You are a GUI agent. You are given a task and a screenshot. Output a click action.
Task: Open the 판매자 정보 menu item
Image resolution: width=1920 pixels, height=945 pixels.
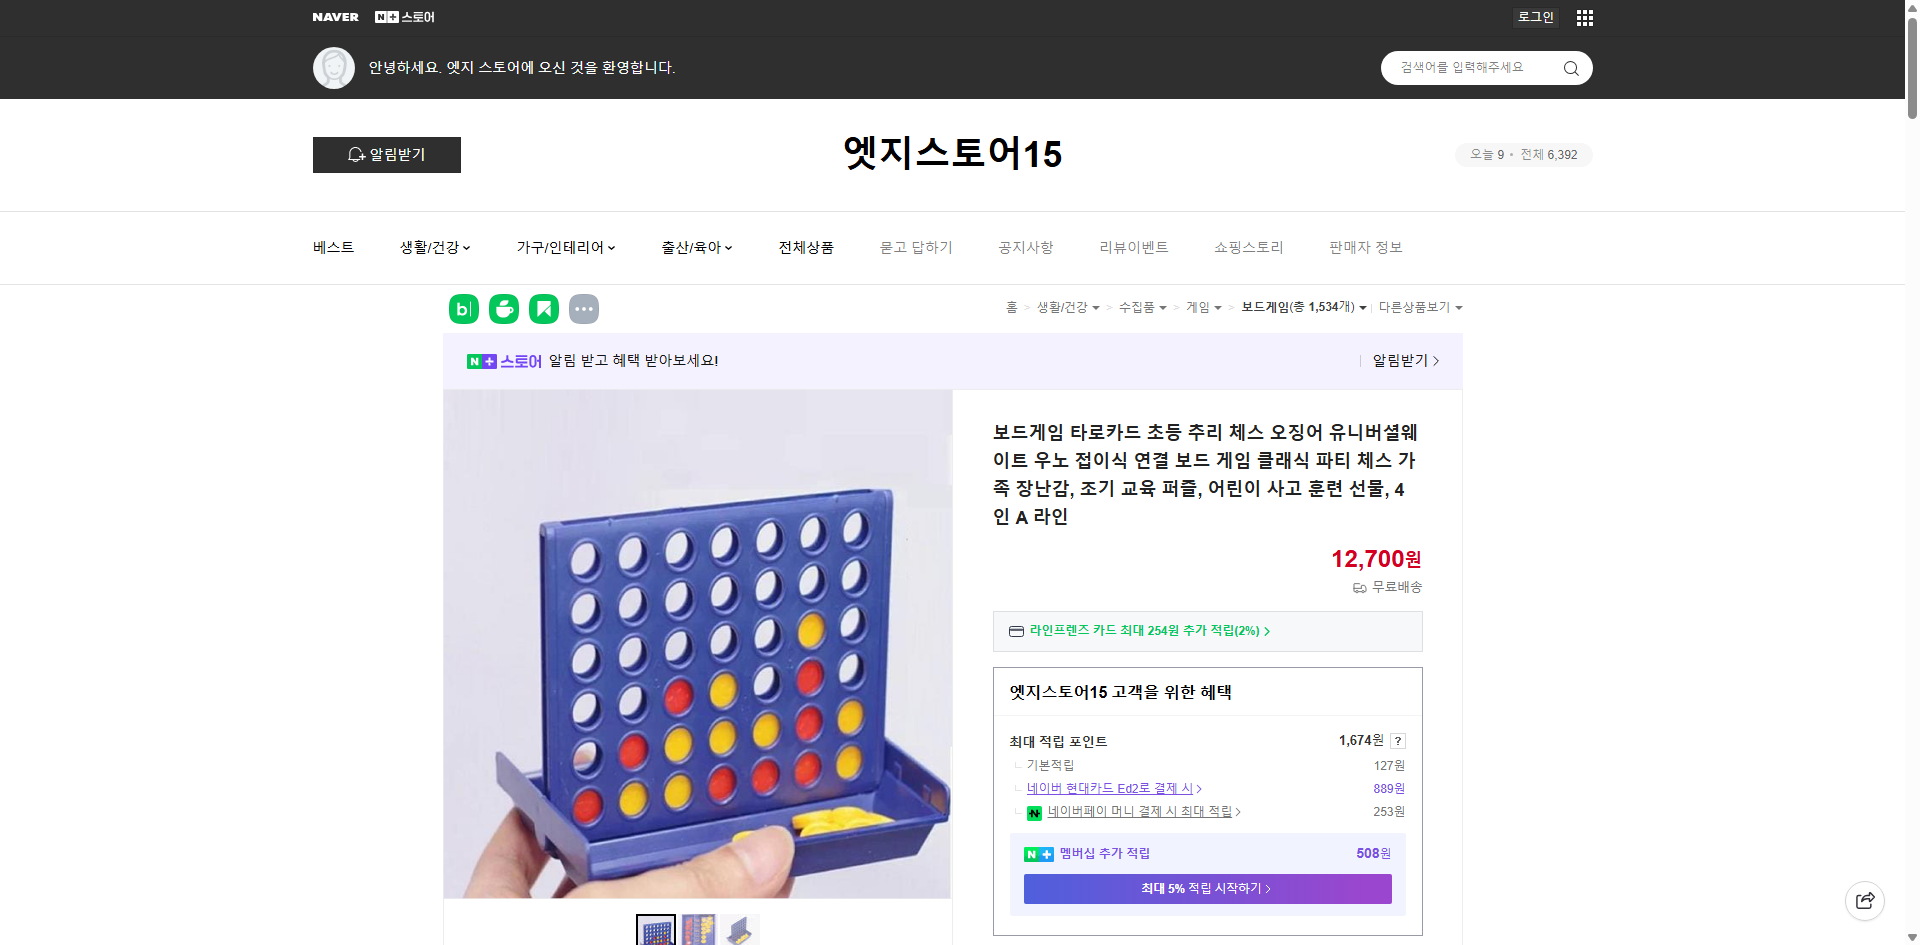coord(1365,247)
